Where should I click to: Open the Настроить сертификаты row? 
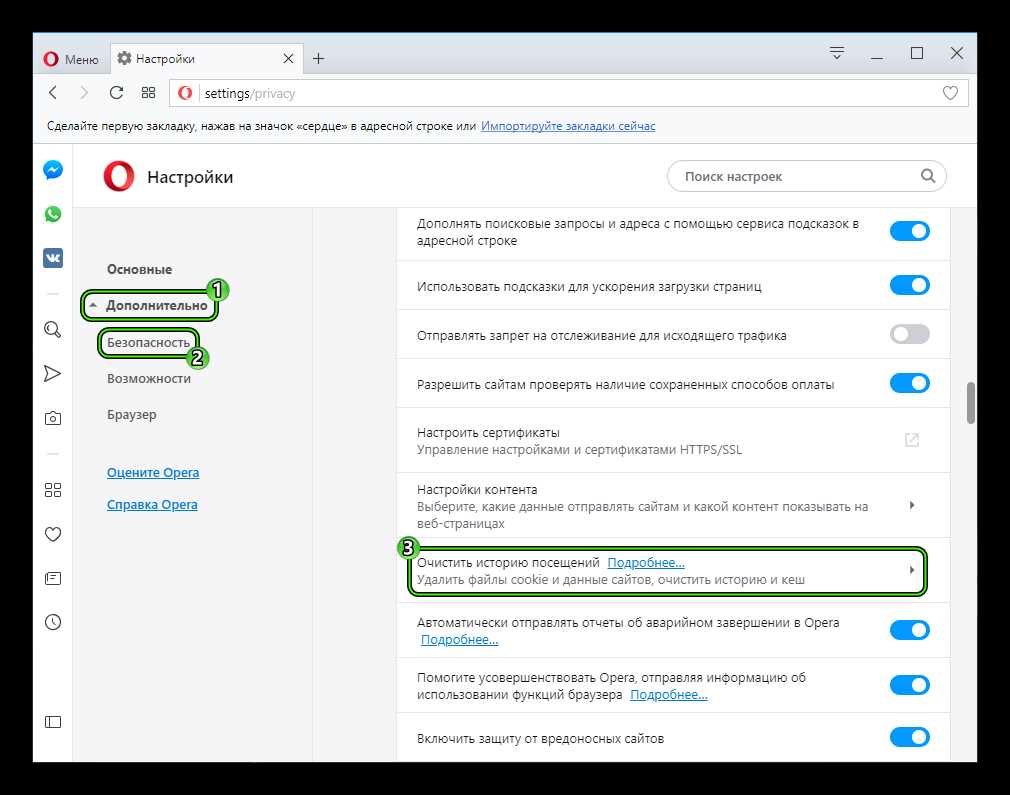673,440
